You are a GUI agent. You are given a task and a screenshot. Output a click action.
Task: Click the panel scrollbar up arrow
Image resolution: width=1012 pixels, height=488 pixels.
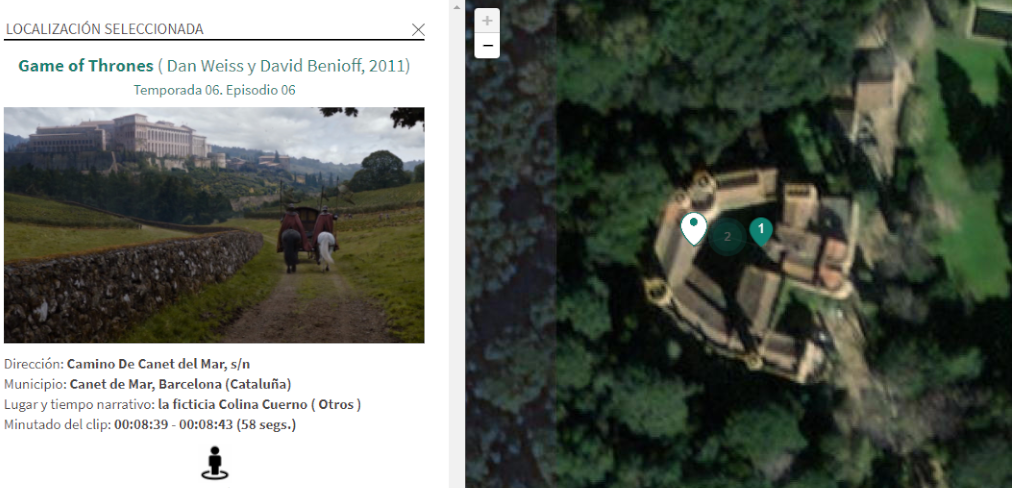click(x=456, y=7)
